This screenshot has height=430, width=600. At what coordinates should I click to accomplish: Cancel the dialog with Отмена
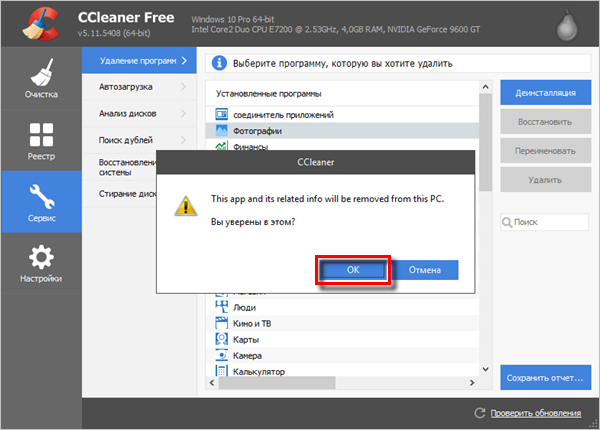pyautogui.click(x=425, y=270)
